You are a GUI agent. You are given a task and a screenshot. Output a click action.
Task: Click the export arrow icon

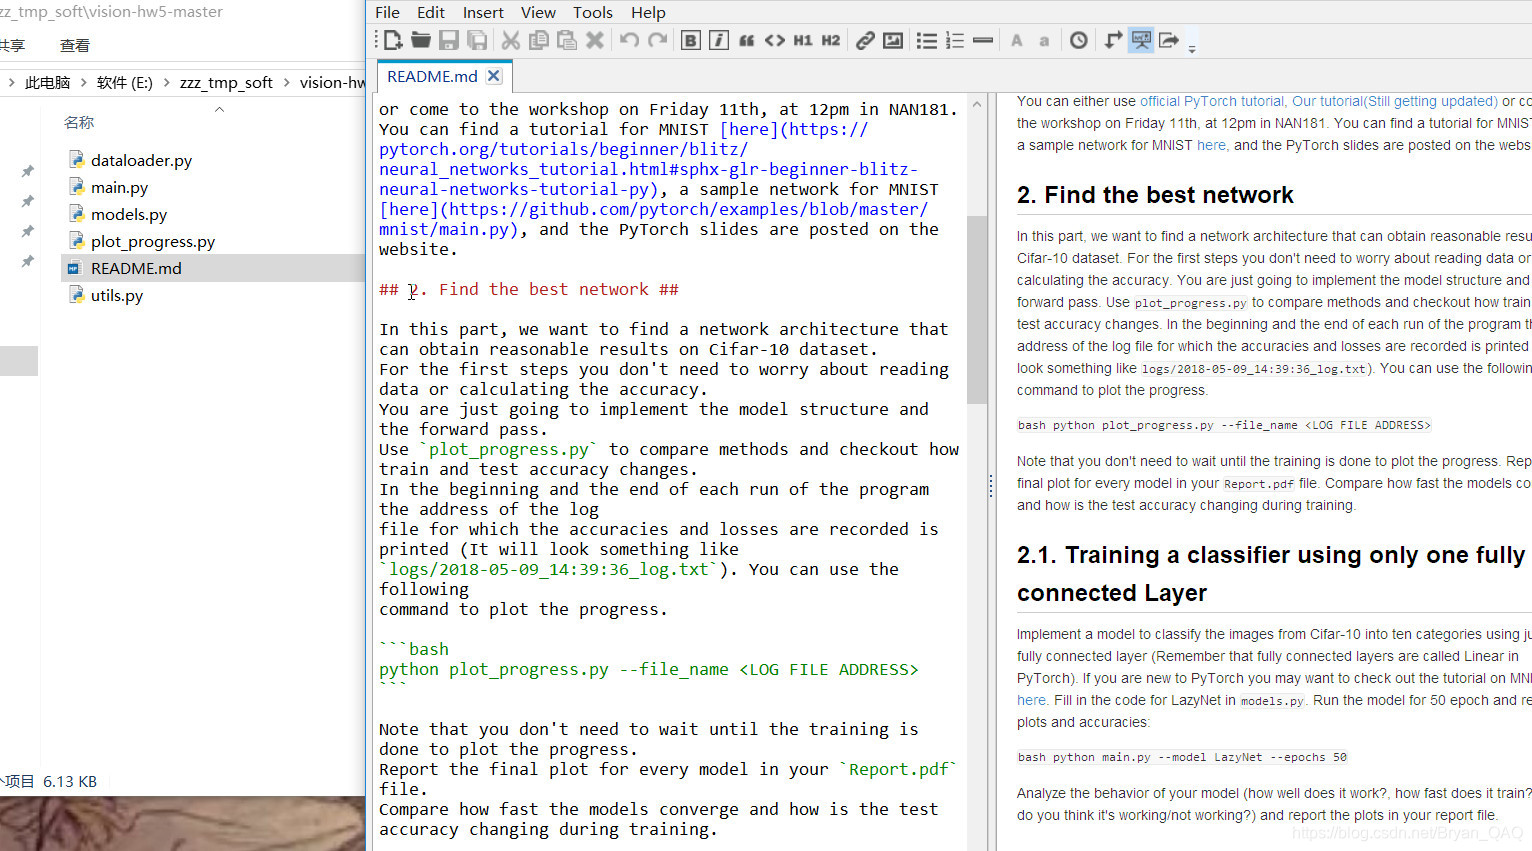click(1169, 40)
